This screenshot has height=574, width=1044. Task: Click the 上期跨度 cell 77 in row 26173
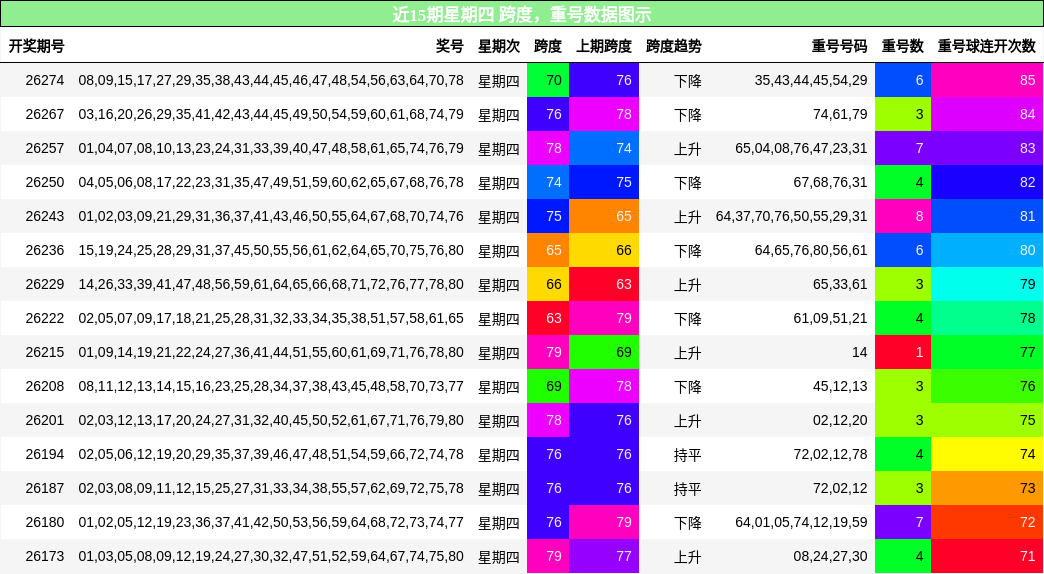point(604,556)
